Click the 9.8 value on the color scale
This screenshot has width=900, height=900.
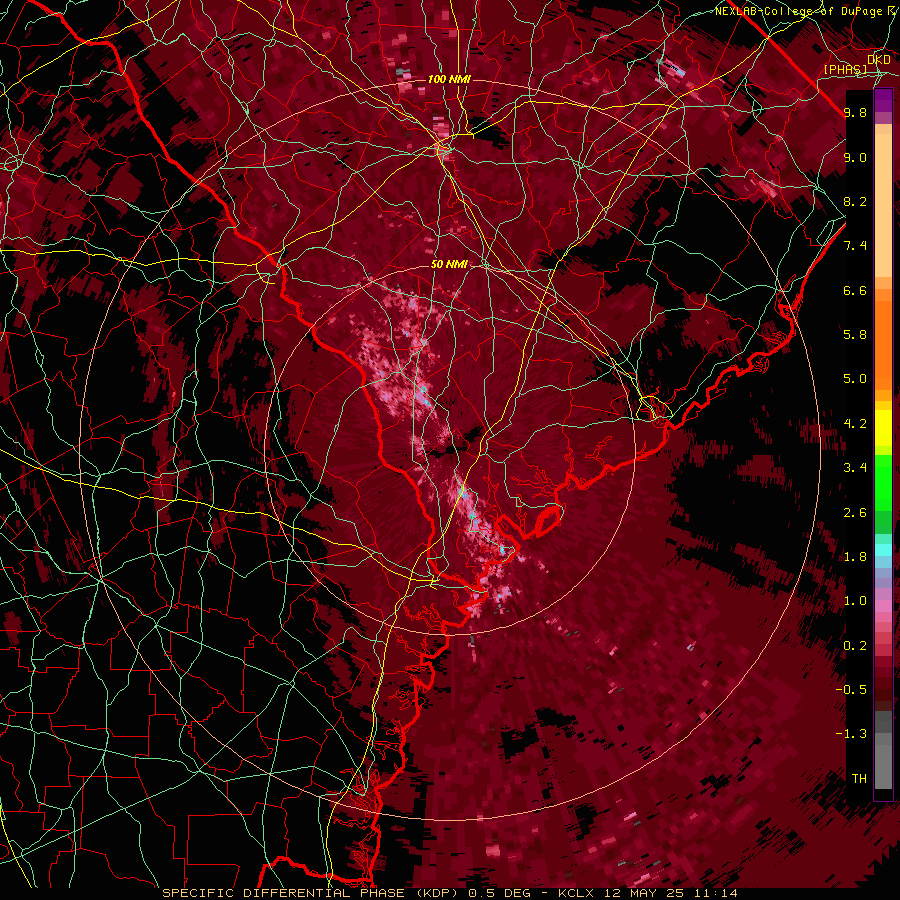(x=855, y=112)
